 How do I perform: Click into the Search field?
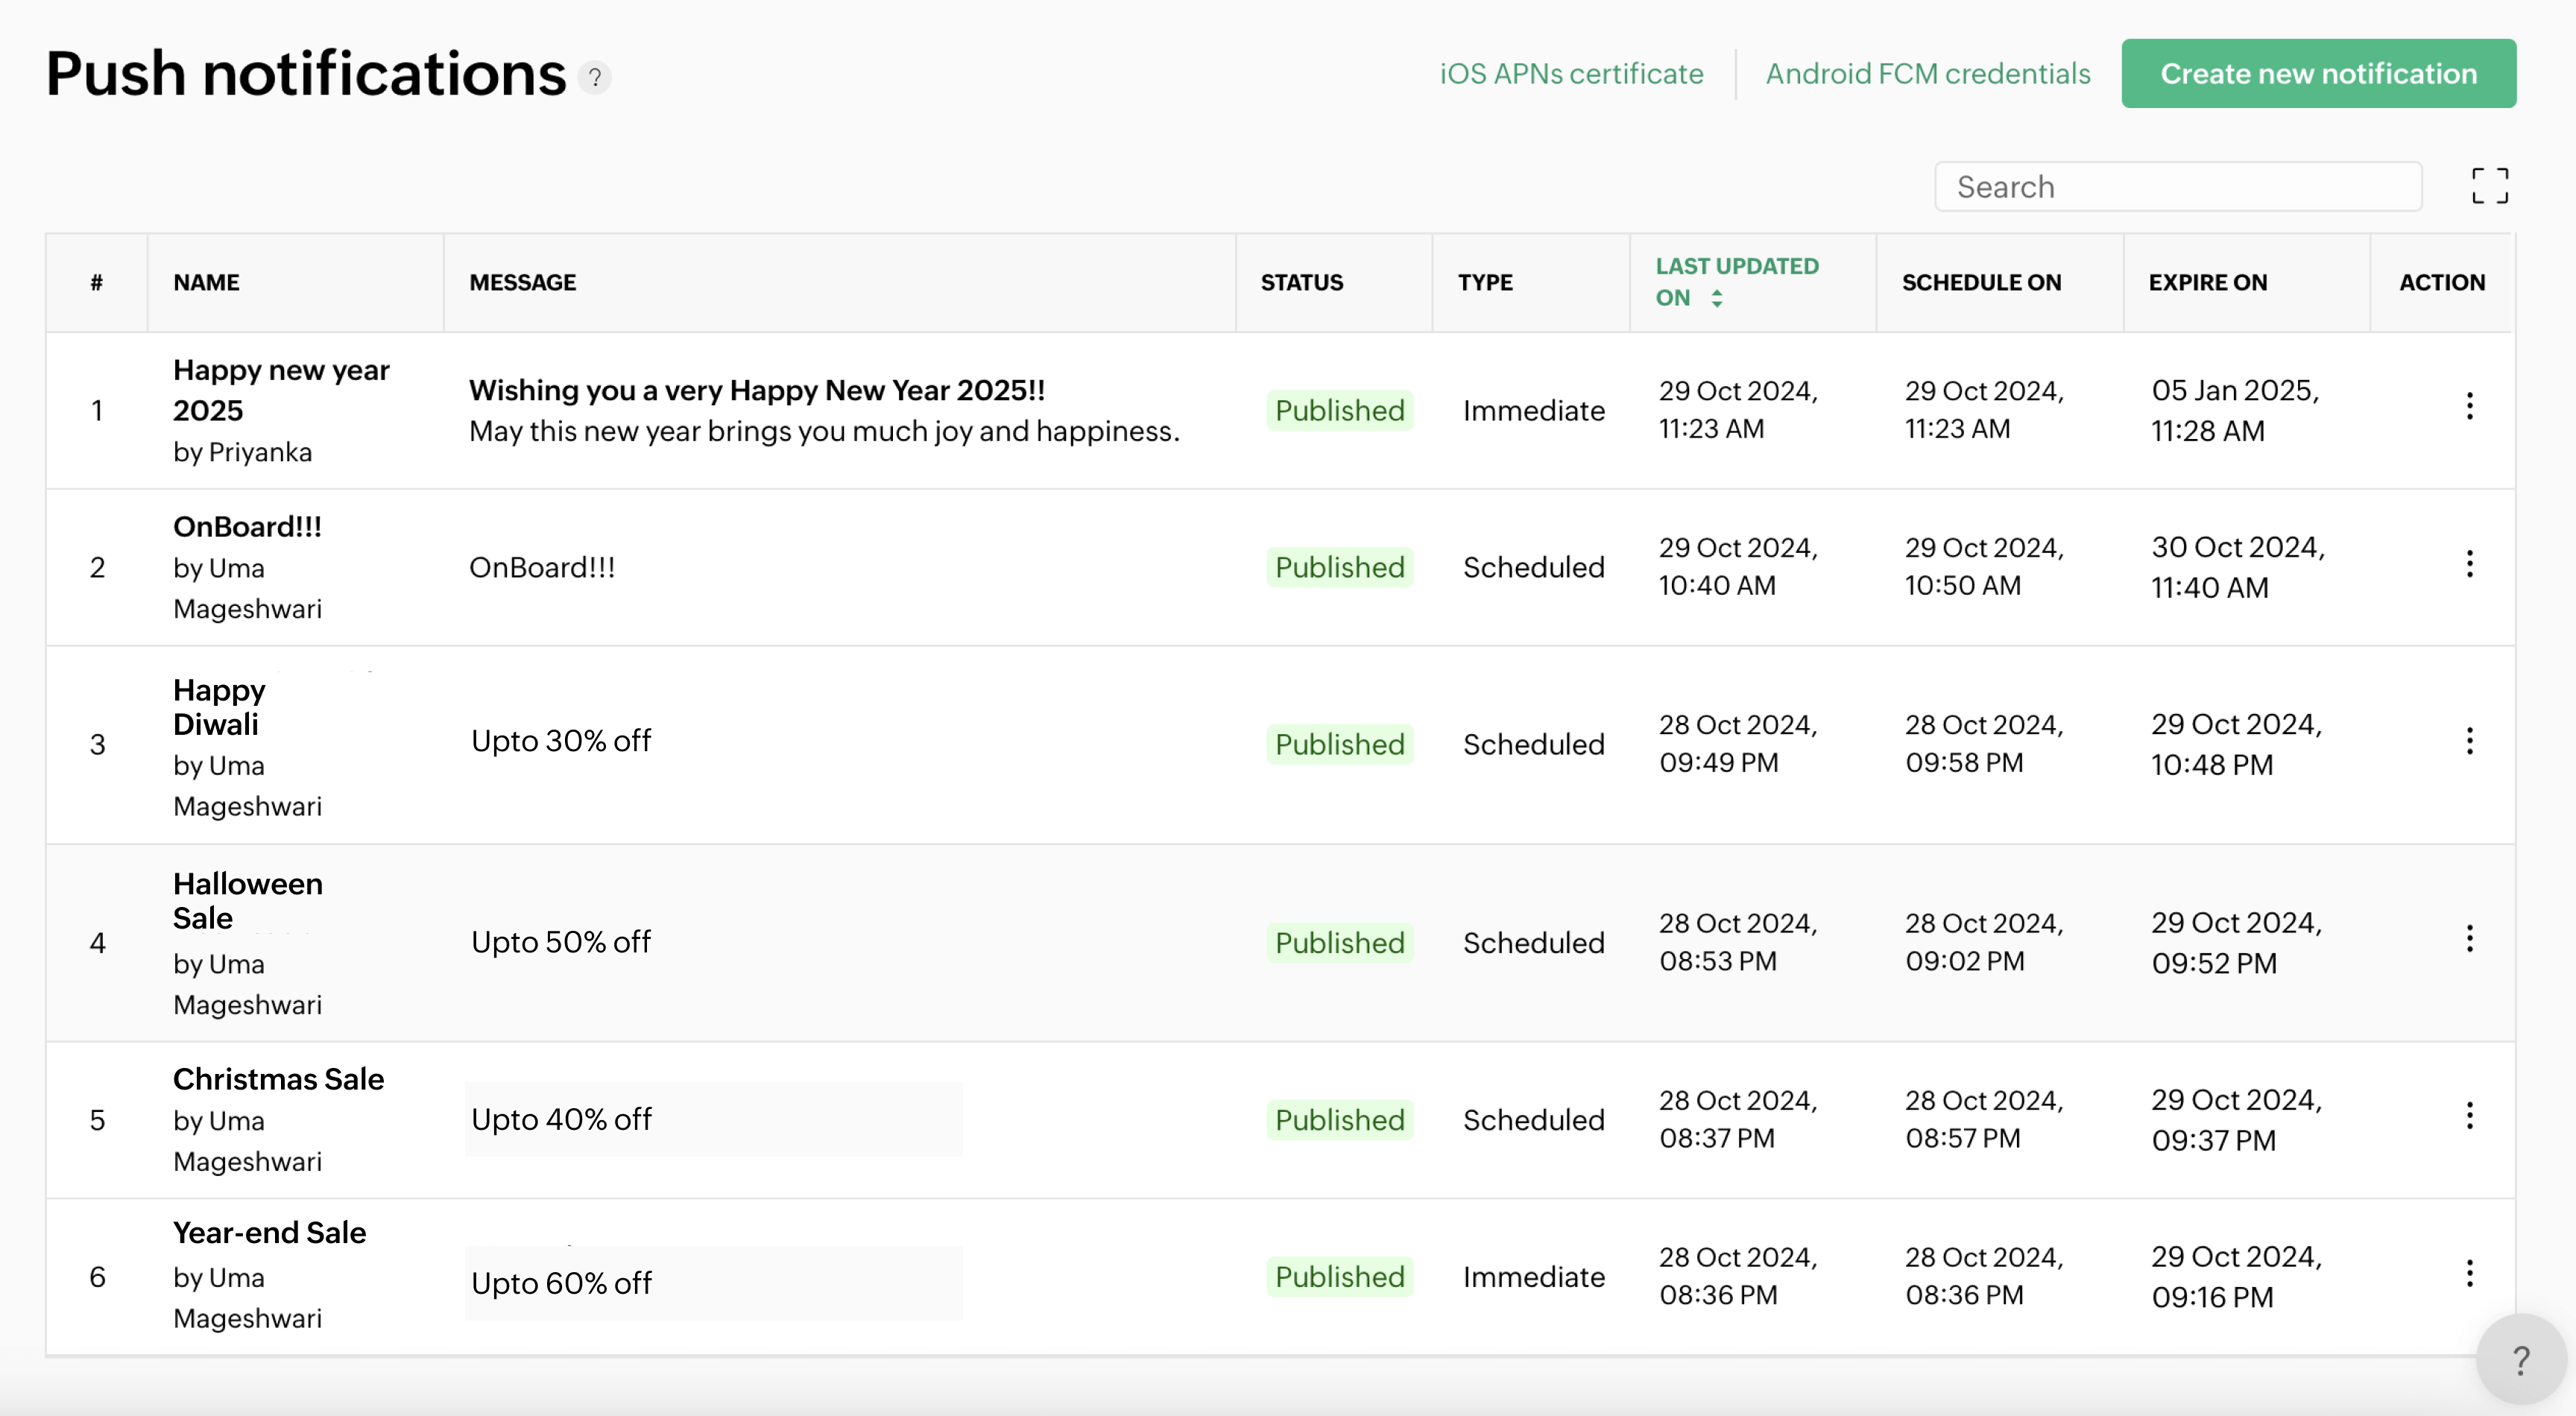tap(2178, 187)
